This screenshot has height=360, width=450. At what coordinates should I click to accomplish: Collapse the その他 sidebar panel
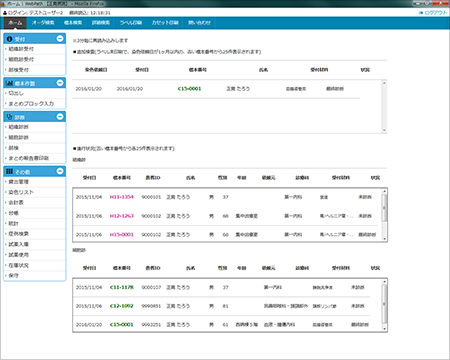[x=60, y=171]
